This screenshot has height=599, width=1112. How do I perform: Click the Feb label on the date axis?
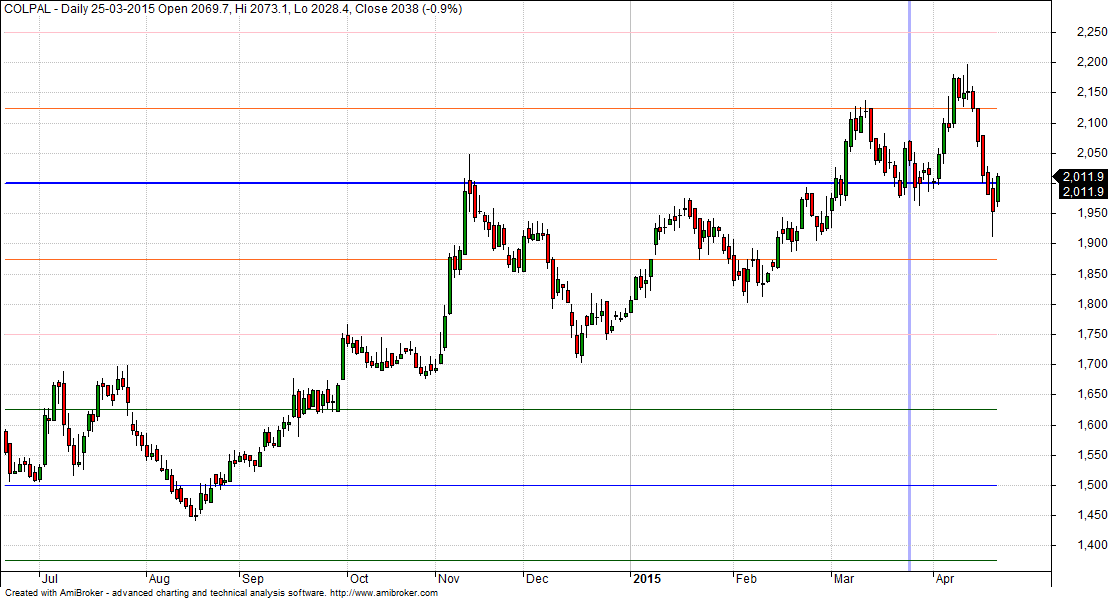(745, 578)
